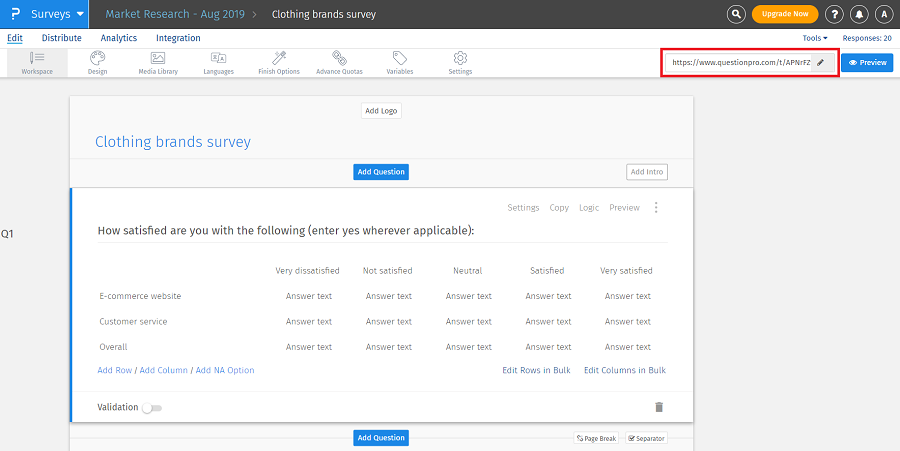This screenshot has height=451, width=900.
Task: Open the notifications bell
Action: 859,14
